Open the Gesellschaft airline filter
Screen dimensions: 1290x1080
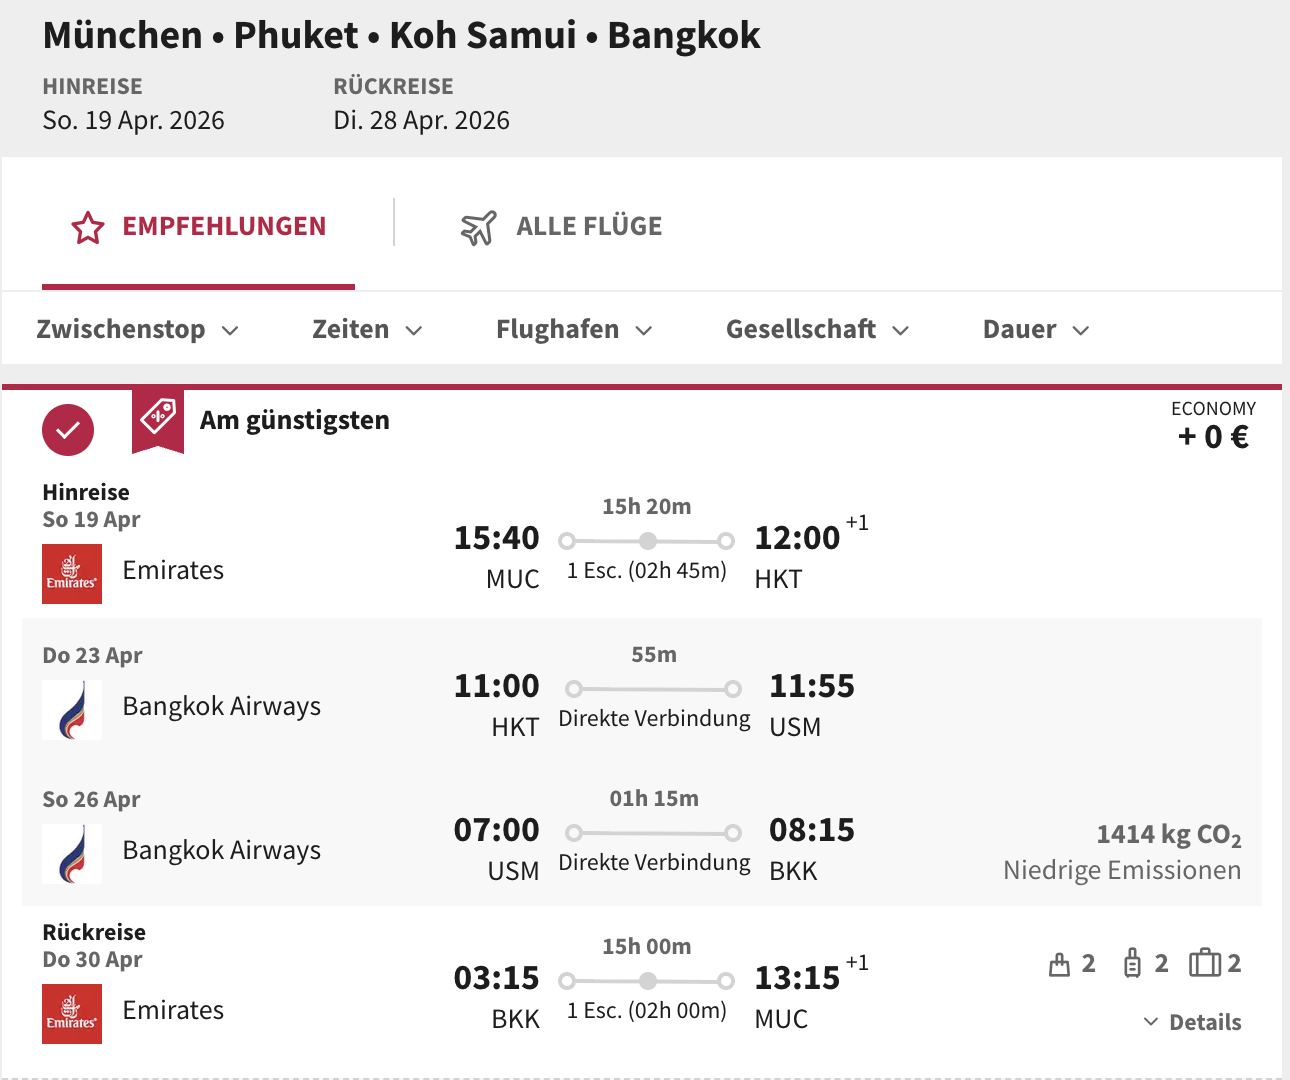tap(817, 329)
